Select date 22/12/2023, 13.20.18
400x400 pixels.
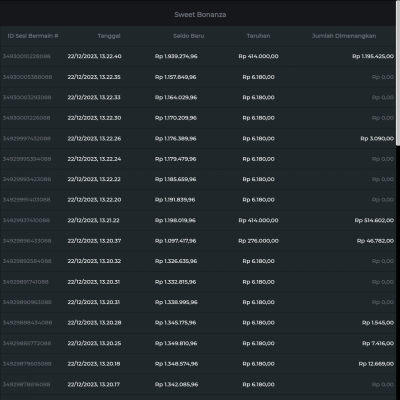point(94,364)
